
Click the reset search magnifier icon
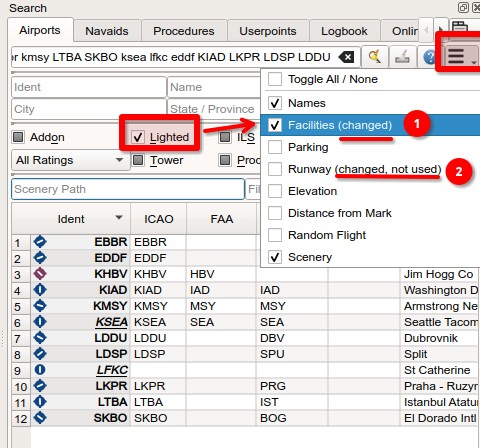coord(375,57)
